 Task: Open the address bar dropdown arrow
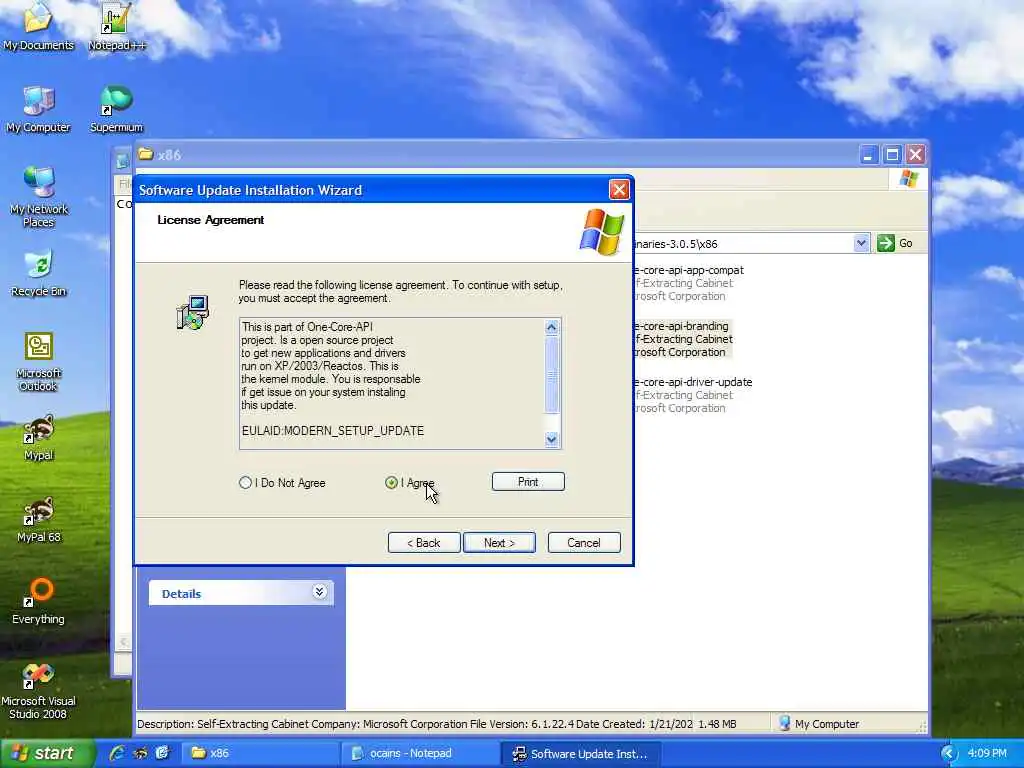(x=861, y=243)
